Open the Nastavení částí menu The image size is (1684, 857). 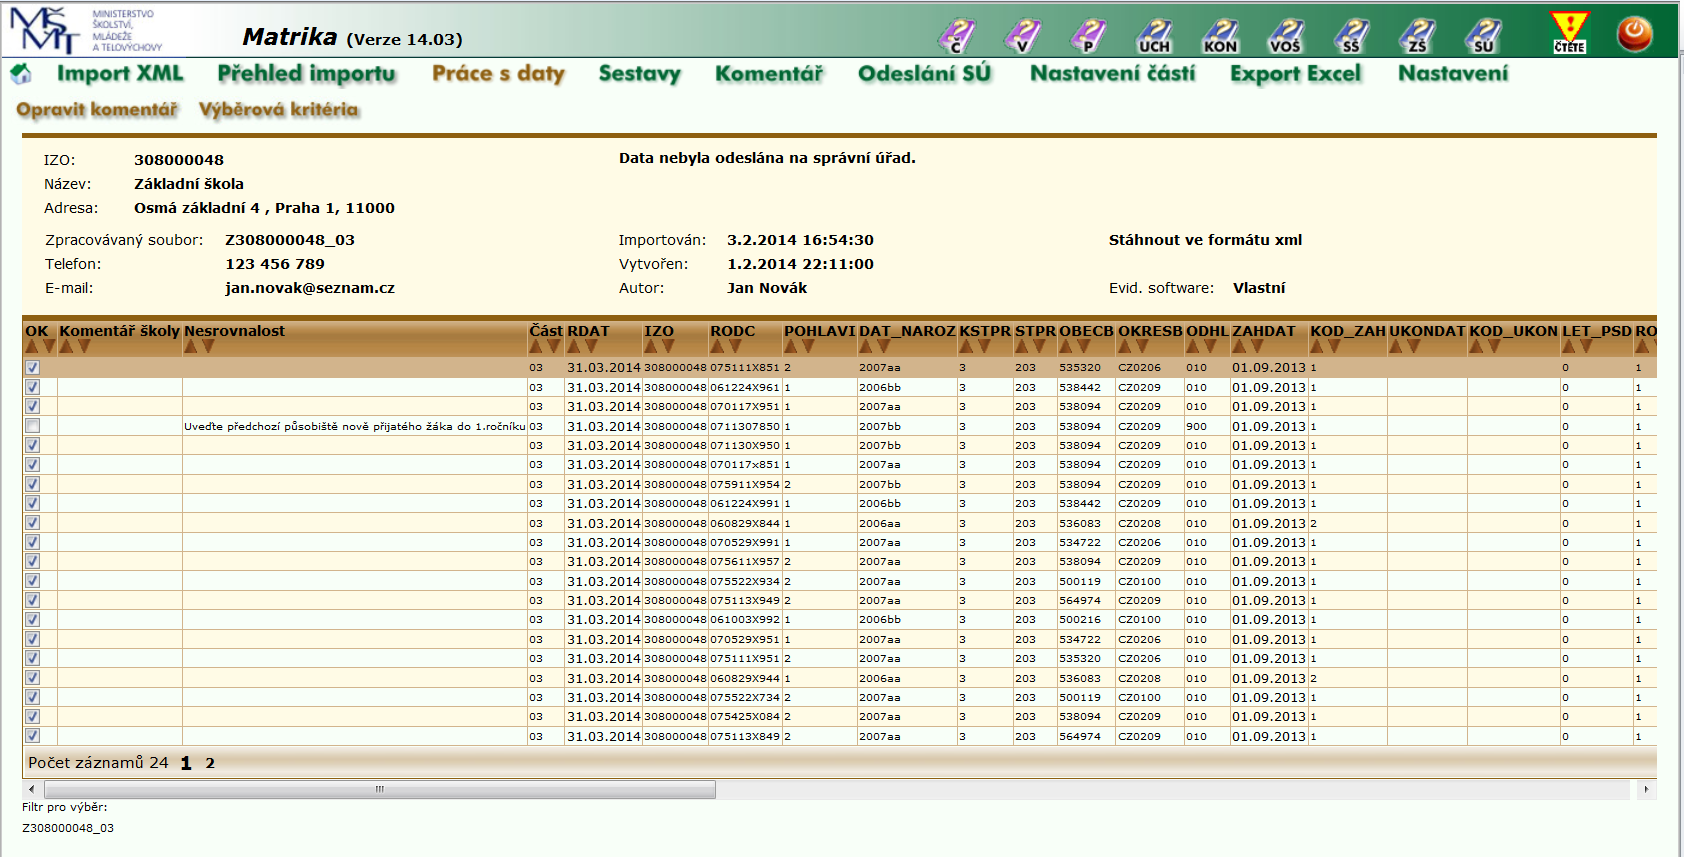(1112, 73)
